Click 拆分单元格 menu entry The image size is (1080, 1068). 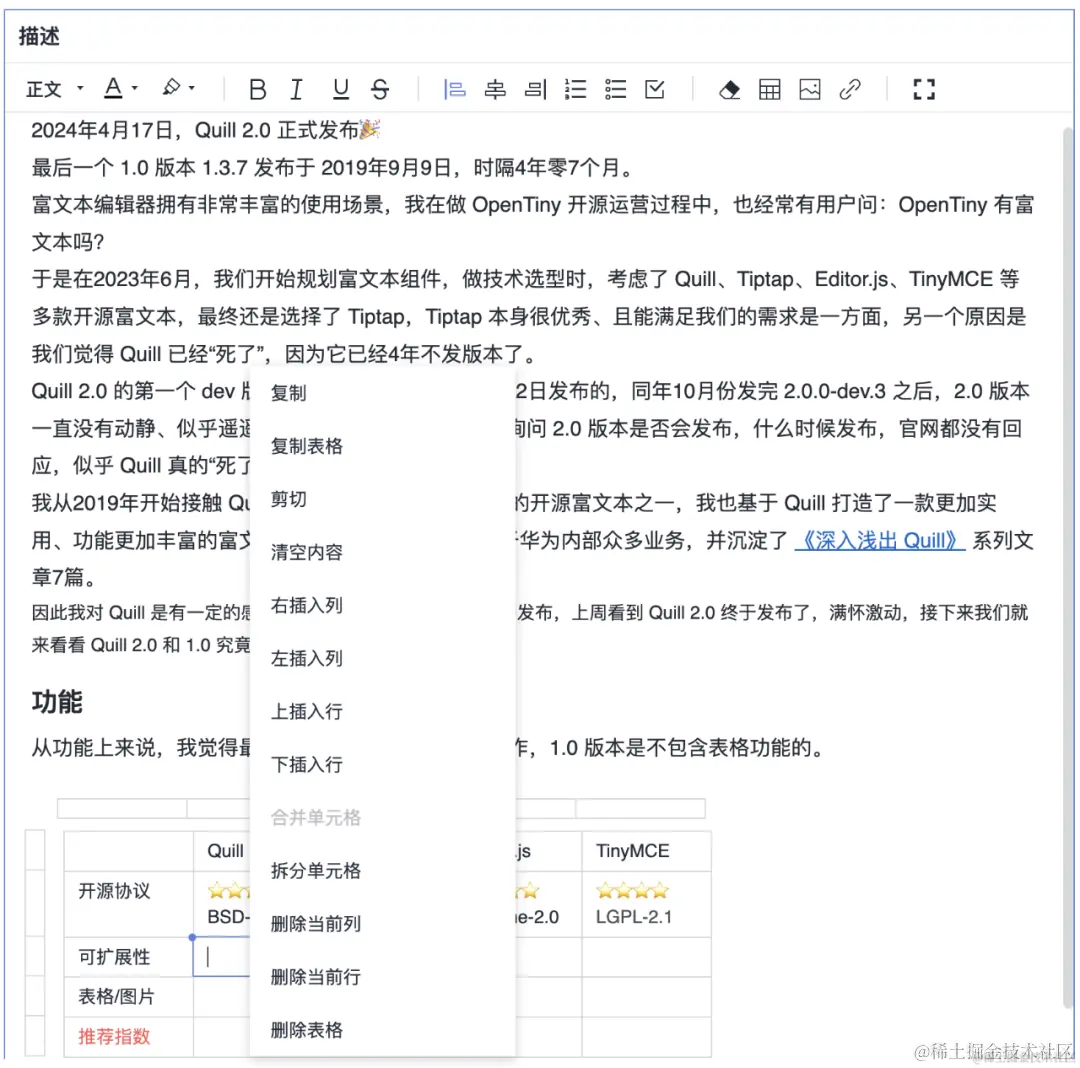382,871
